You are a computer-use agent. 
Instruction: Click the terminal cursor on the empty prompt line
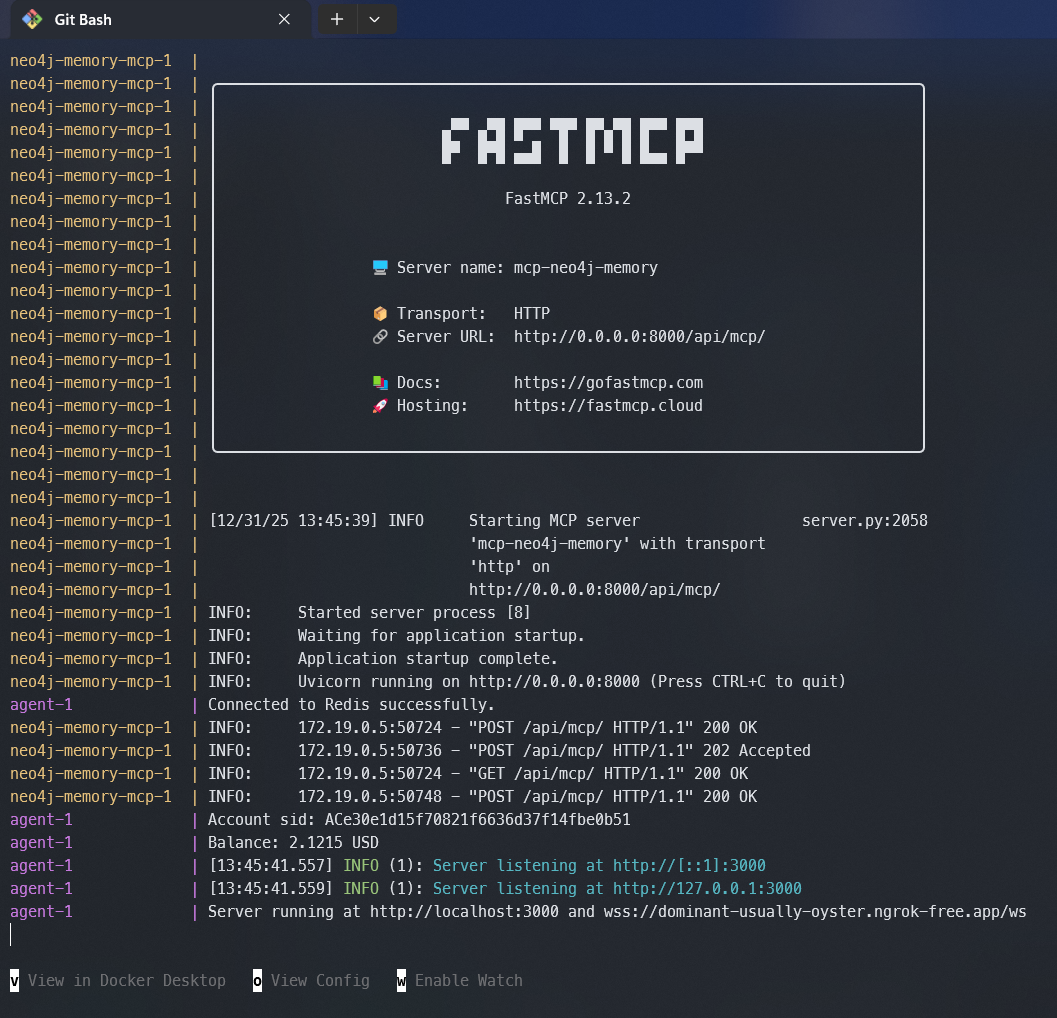(11, 934)
